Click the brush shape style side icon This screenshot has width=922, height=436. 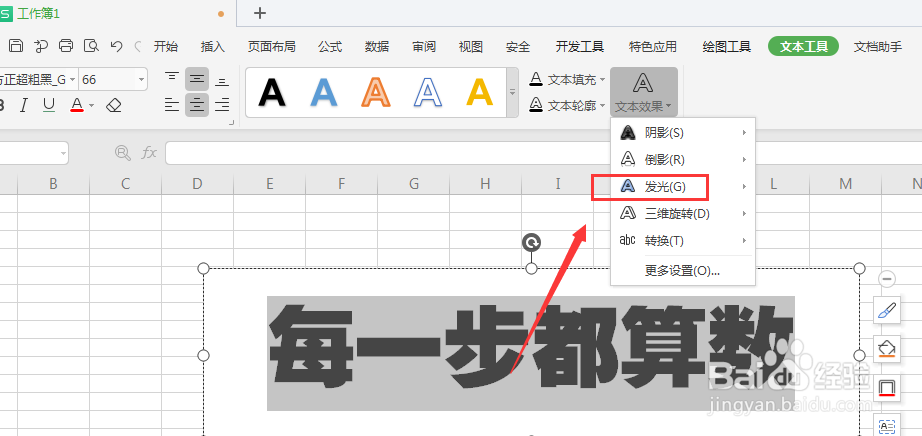click(x=887, y=310)
